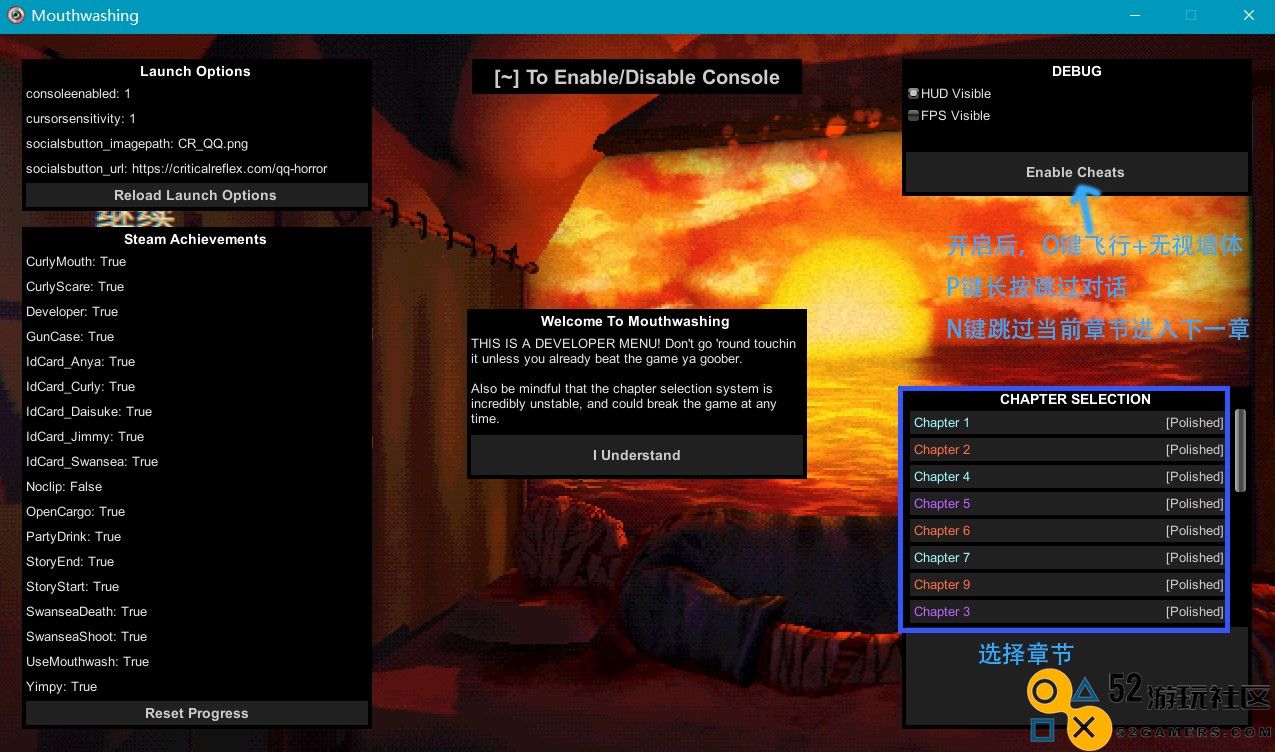
Task: Click the Developer: True achievement
Action: (72, 311)
